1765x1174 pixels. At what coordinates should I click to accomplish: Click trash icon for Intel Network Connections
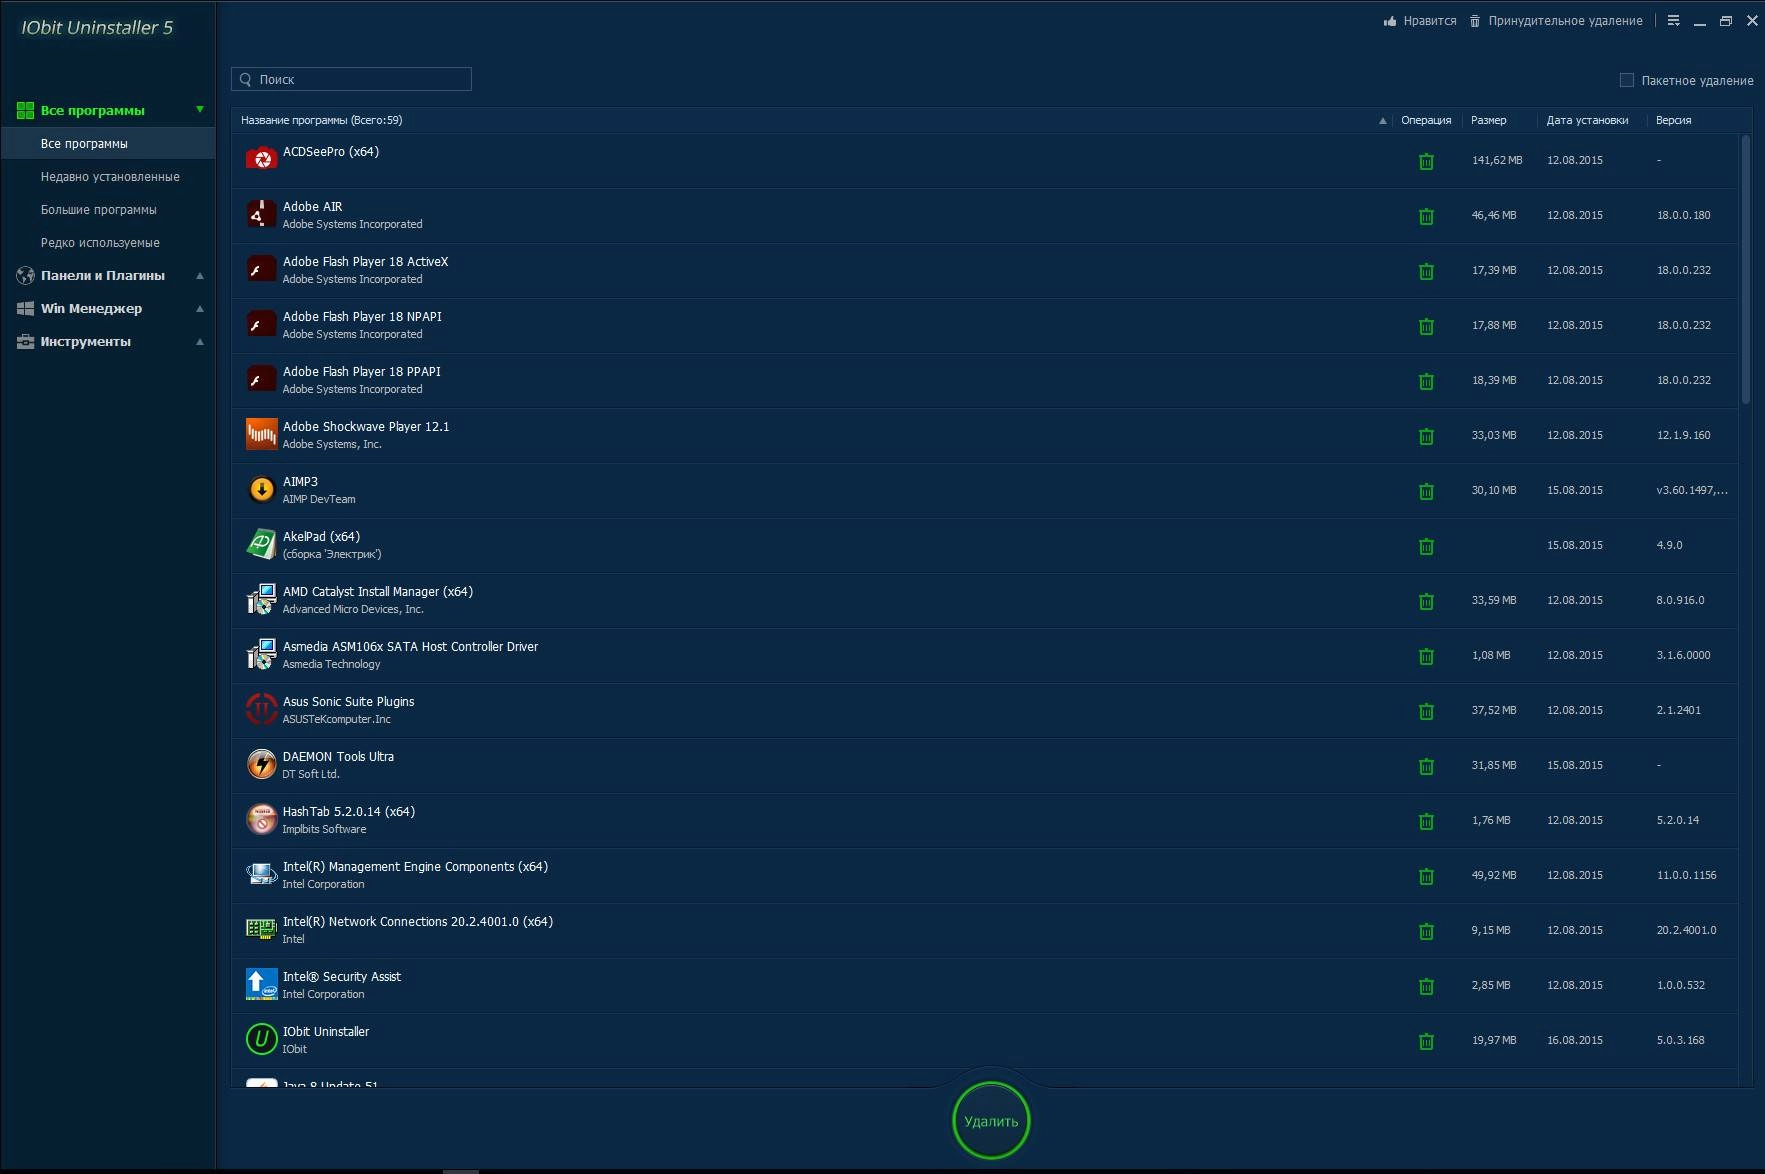1426,931
